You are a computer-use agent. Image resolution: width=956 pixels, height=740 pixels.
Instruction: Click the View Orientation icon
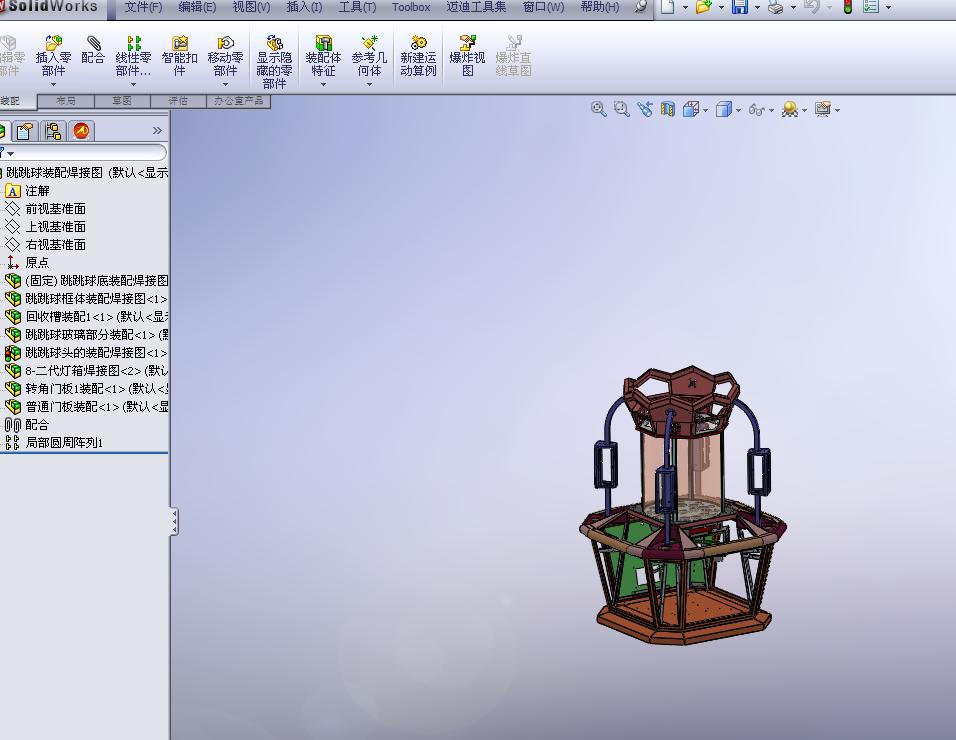click(x=691, y=109)
